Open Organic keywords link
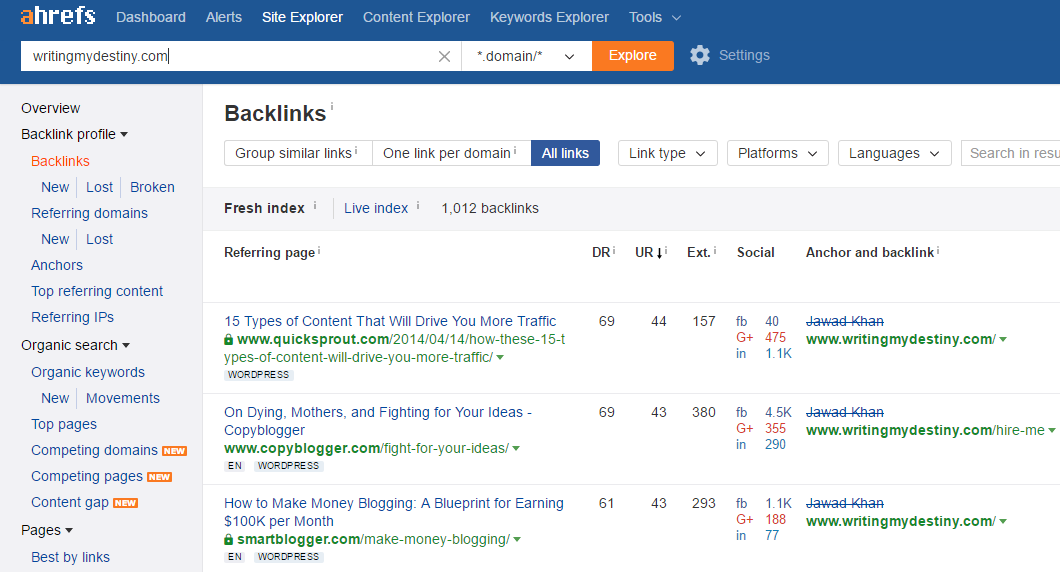1060x572 pixels. (88, 373)
